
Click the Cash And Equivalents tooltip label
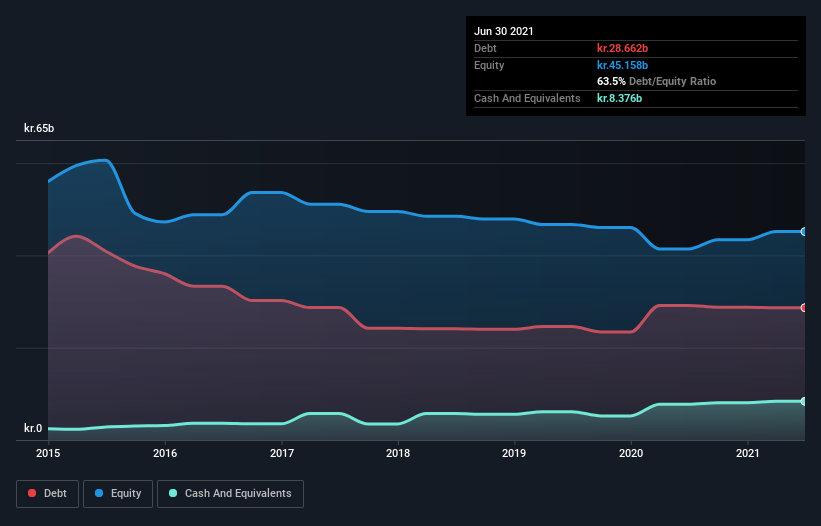pos(527,98)
